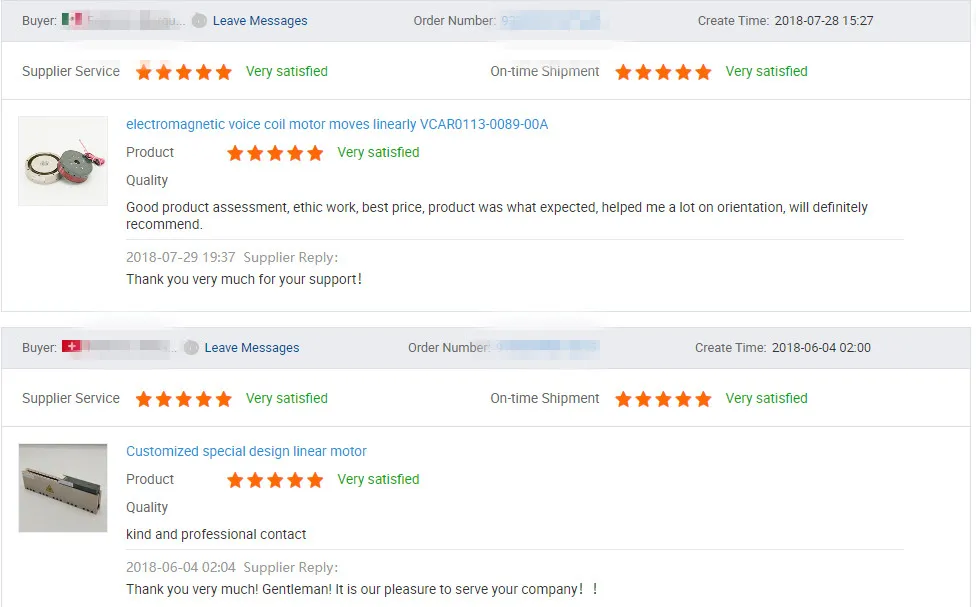View the linear motor product thumbnail
This screenshot has height=607, width=976.
pyautogui.click(x=63, y=488)
